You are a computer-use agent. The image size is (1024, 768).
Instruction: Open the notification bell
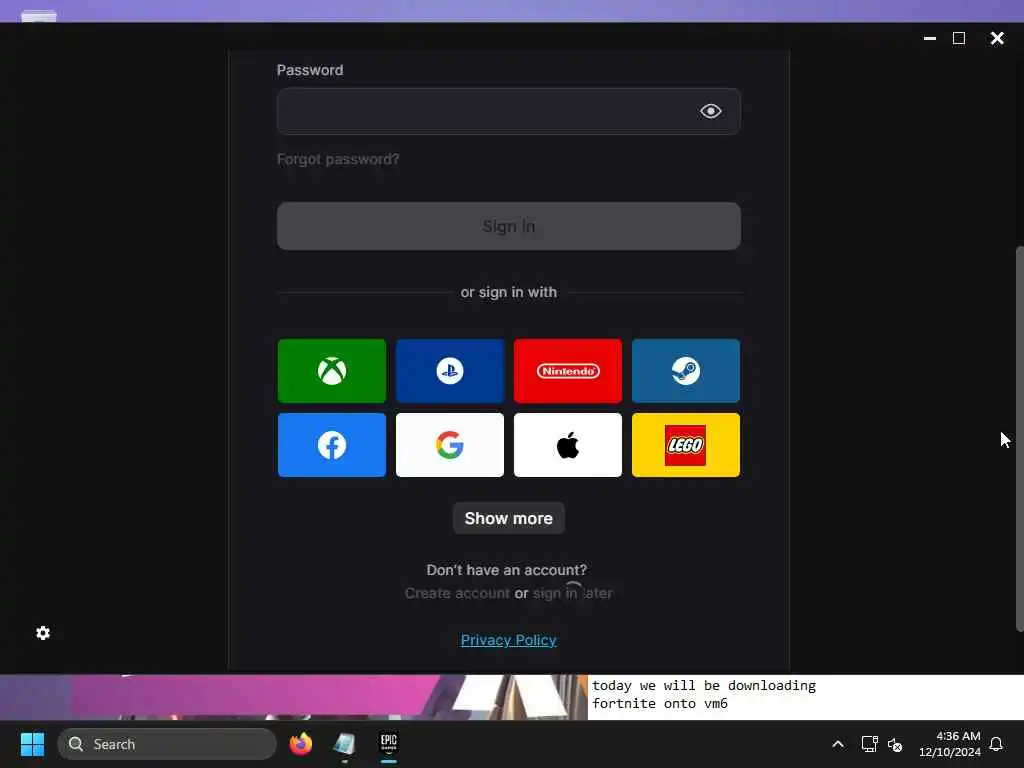point(997,744)
